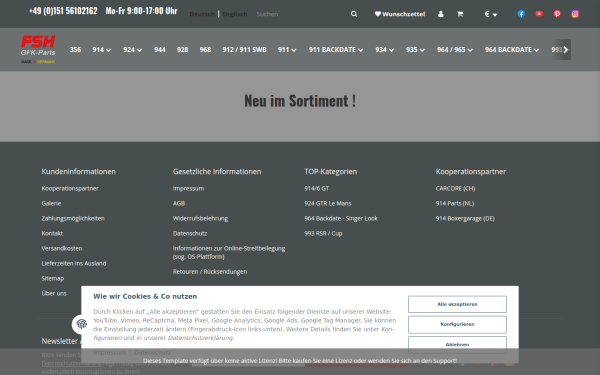
Task: Open CARCORE (CH) partner link
Action: [455, 188]
